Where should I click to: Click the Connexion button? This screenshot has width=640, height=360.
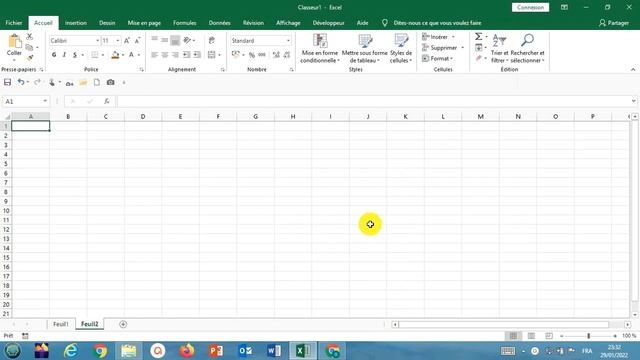coord(530,7)
